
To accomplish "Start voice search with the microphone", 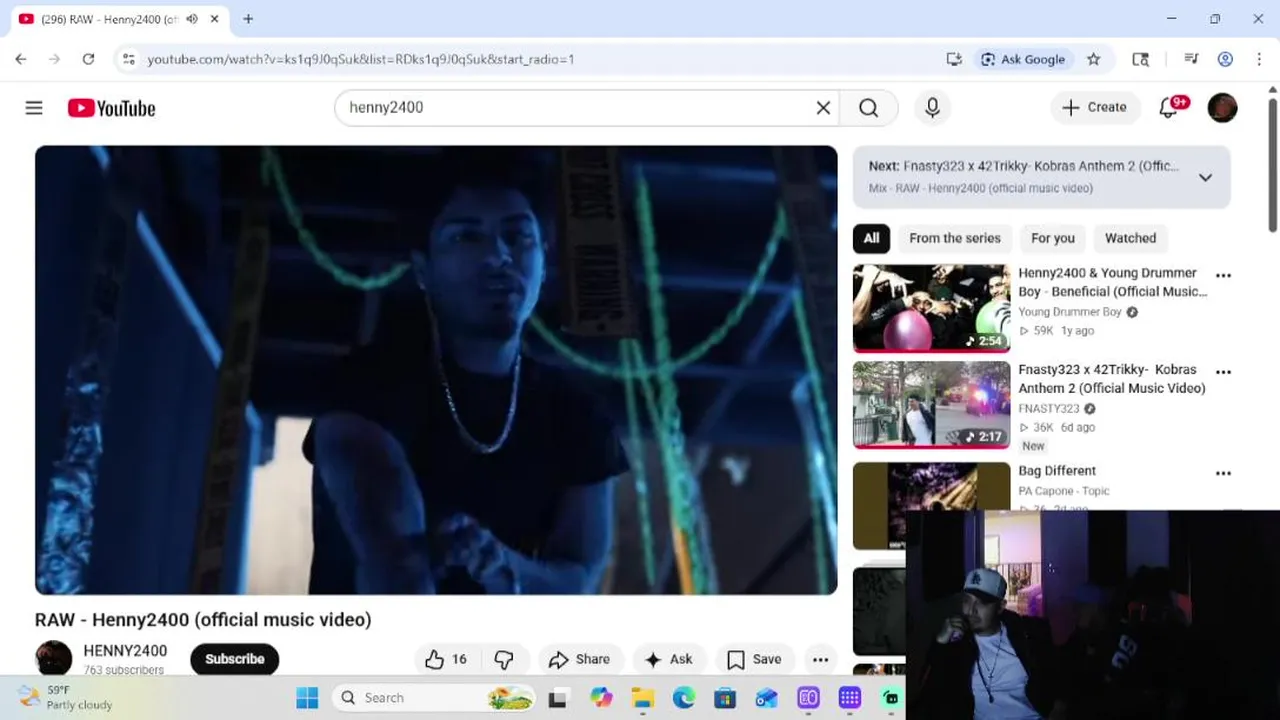I will click(932, 107).
